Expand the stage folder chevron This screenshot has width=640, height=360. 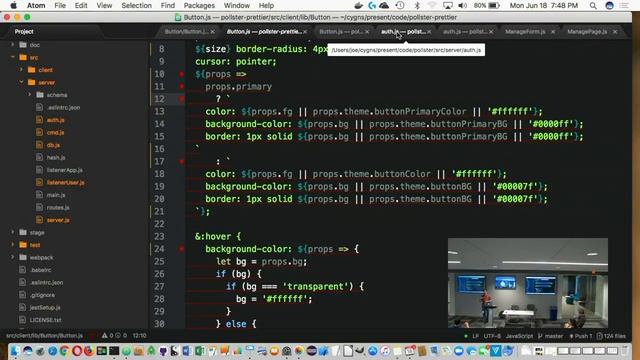tap(13, 232)
